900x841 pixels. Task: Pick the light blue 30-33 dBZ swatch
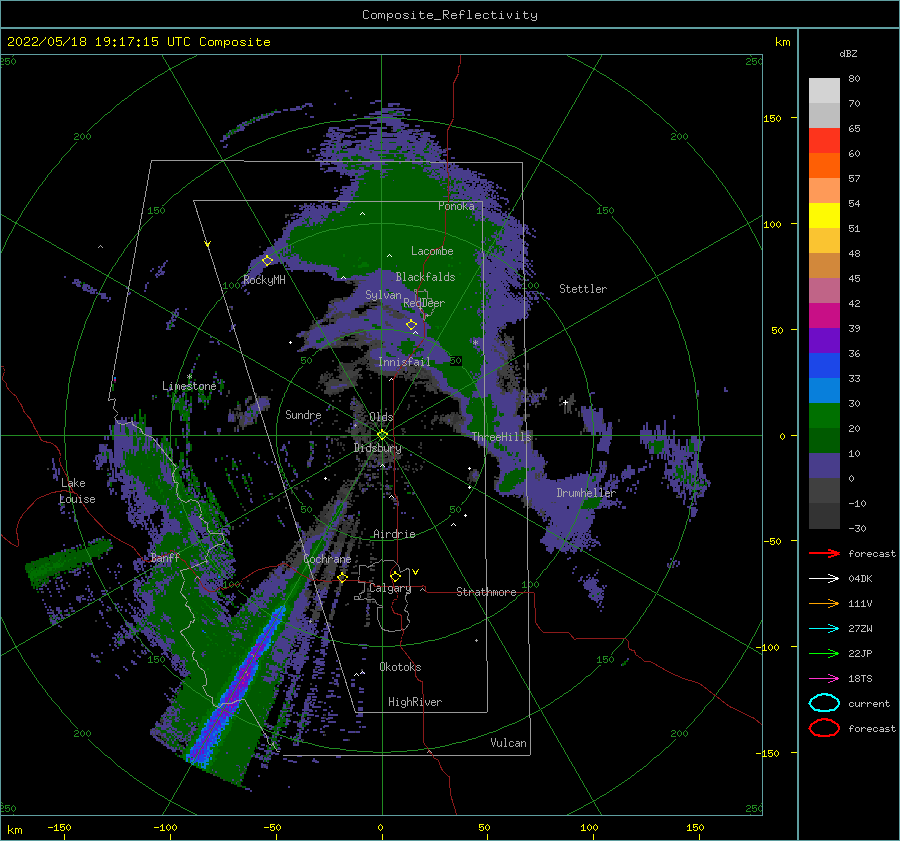point(824,391)
